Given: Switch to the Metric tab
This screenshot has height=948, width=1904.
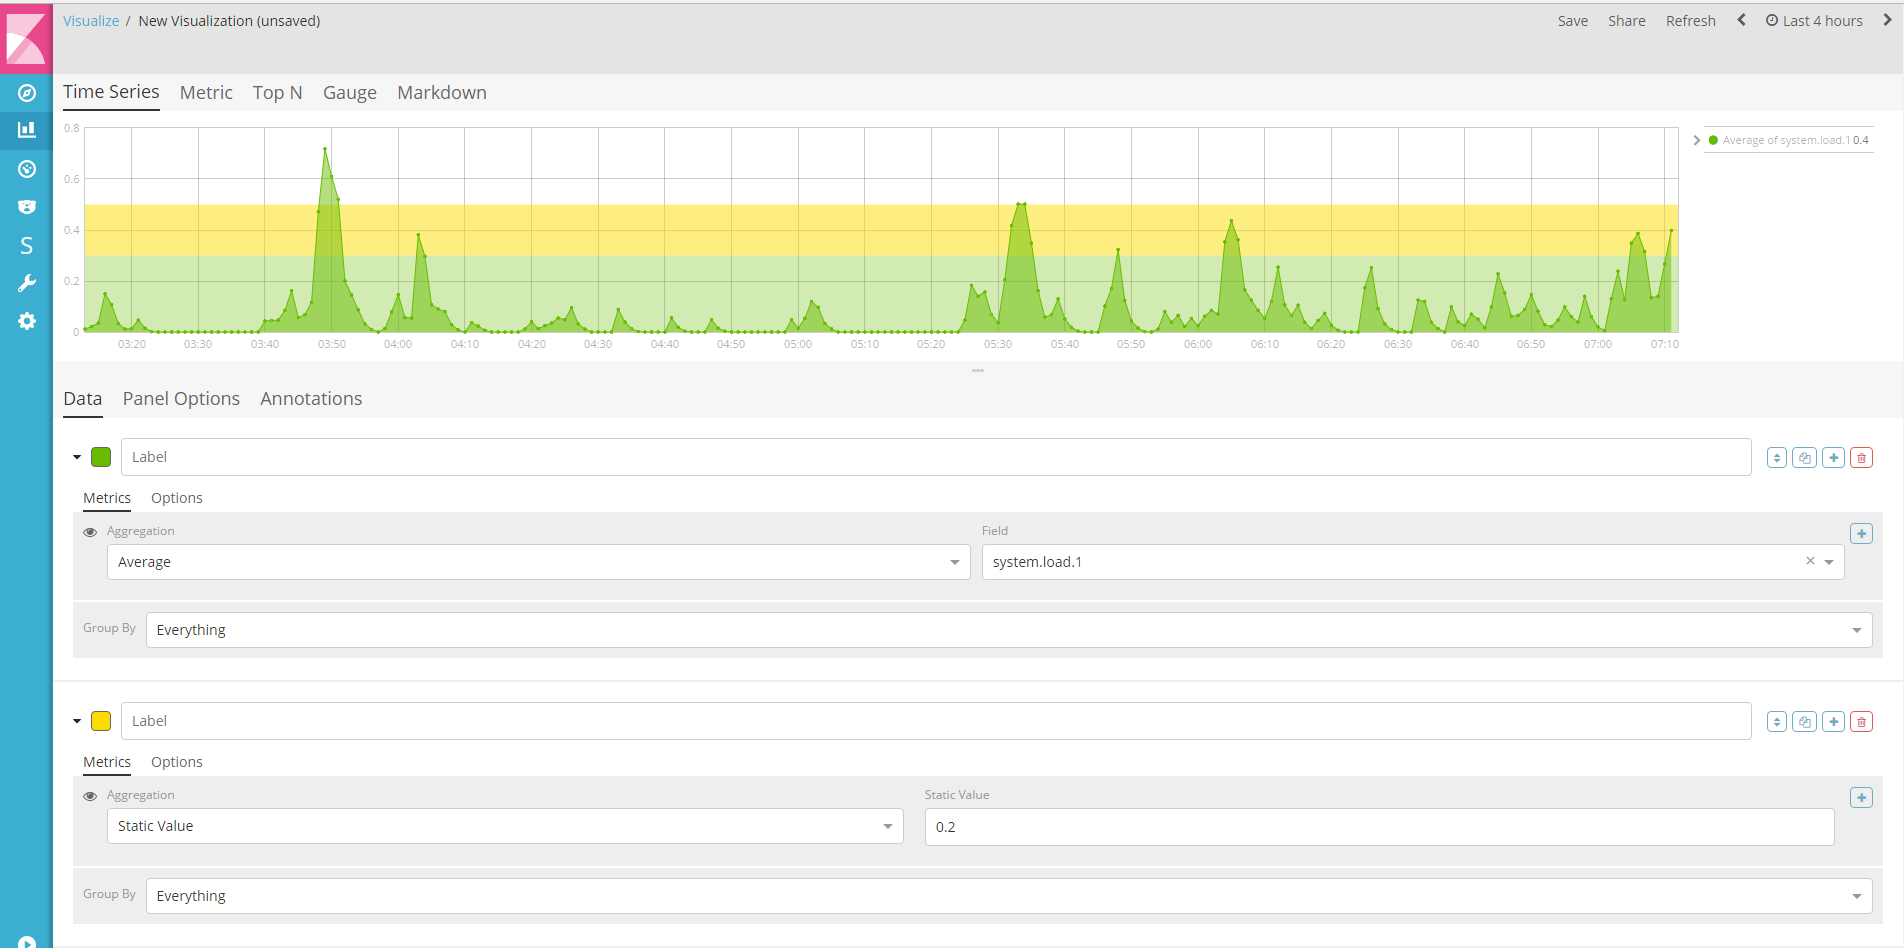Looking at the screenshot, I should [x=206, y=92].
